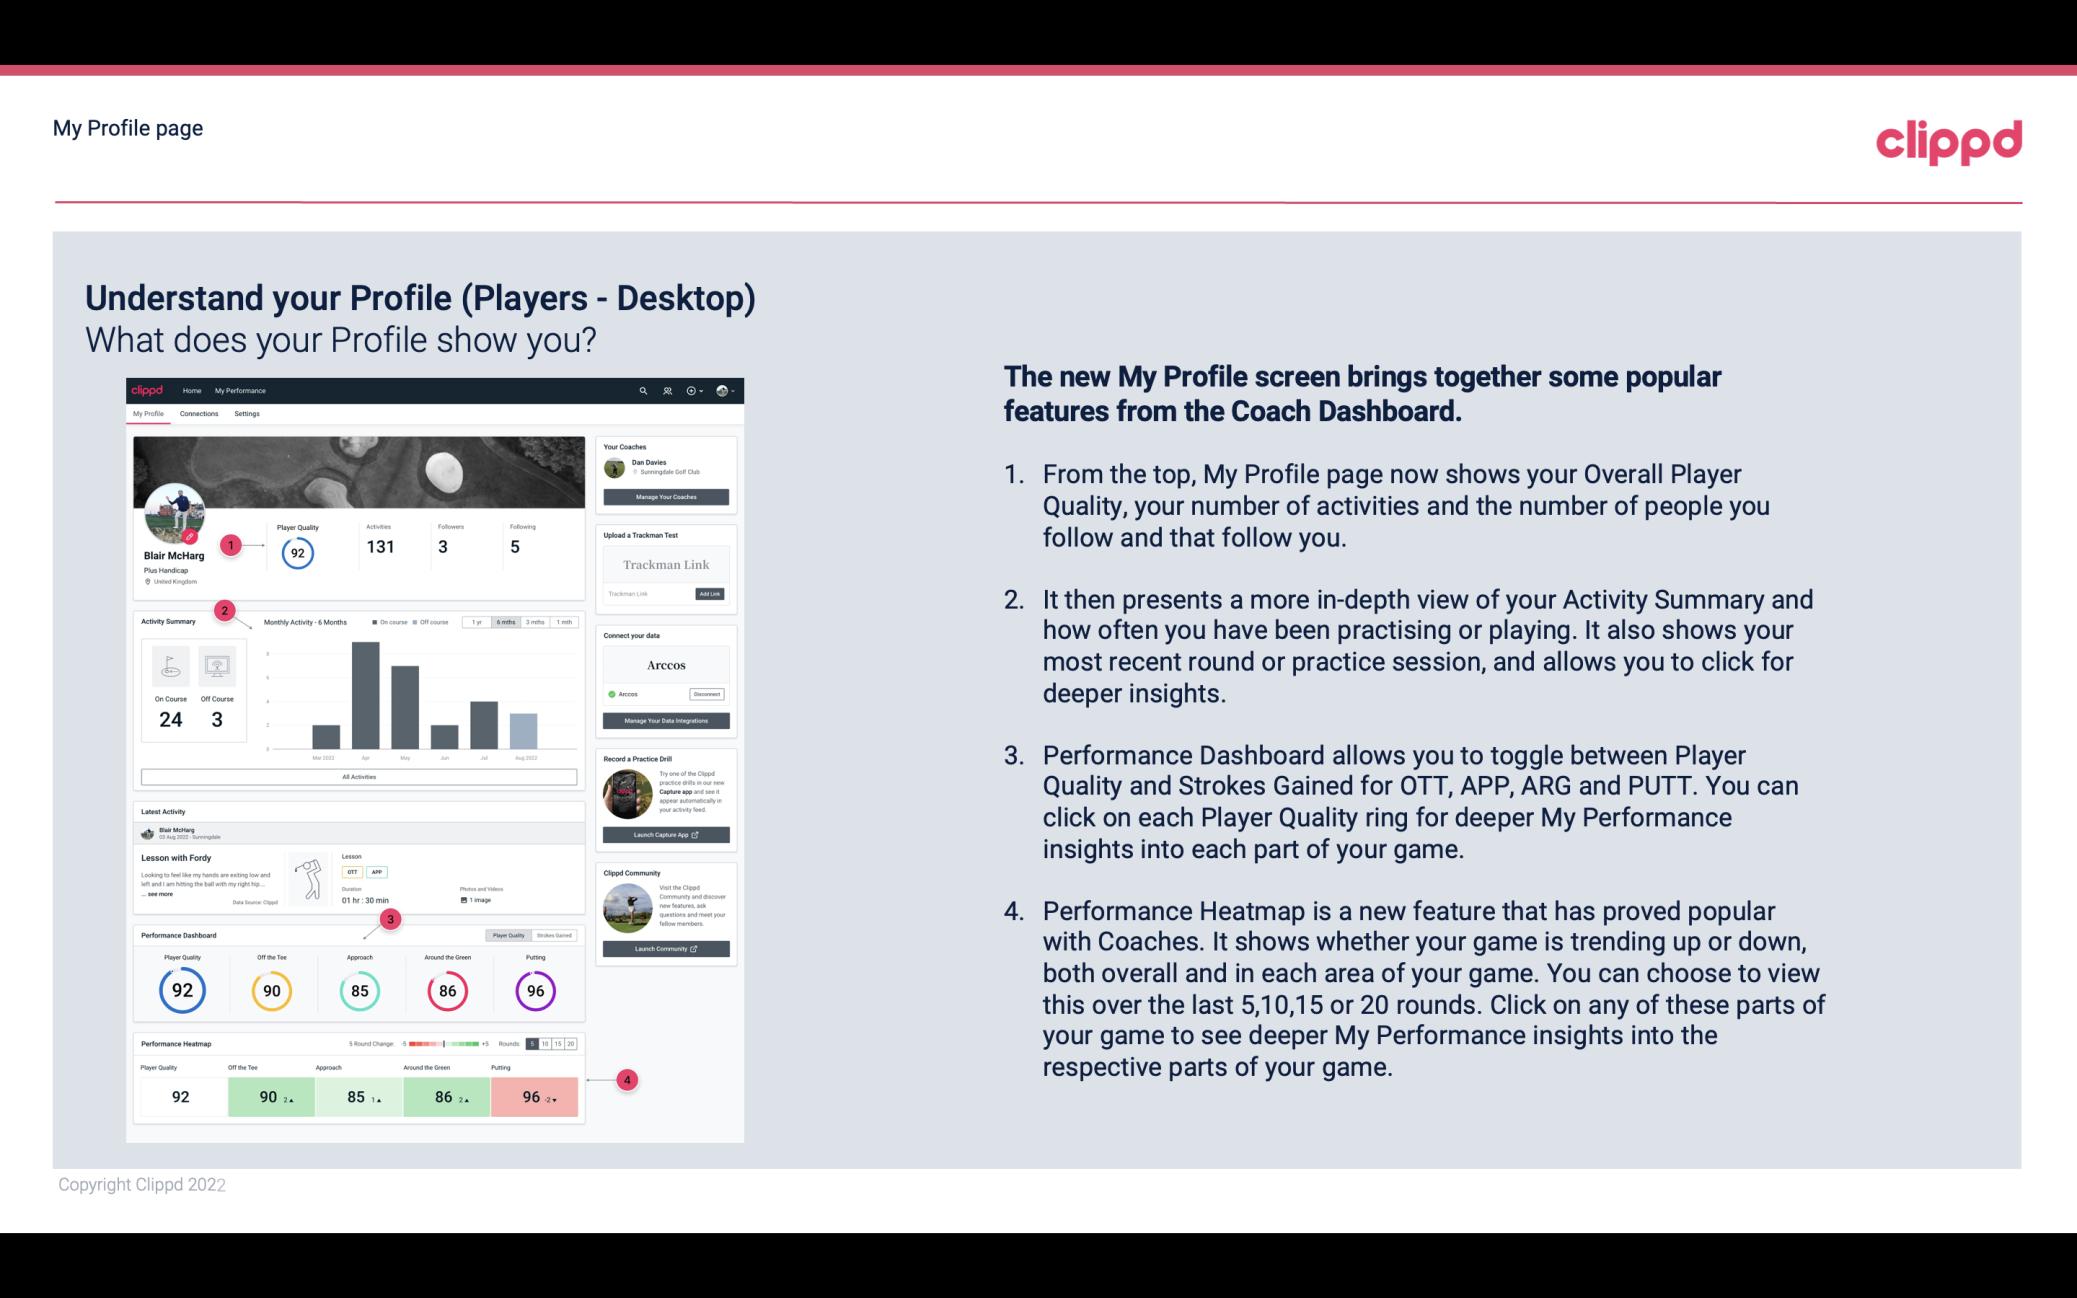Toggle Strokes Gained view in Performance Dashboard

tap(555, 935)
